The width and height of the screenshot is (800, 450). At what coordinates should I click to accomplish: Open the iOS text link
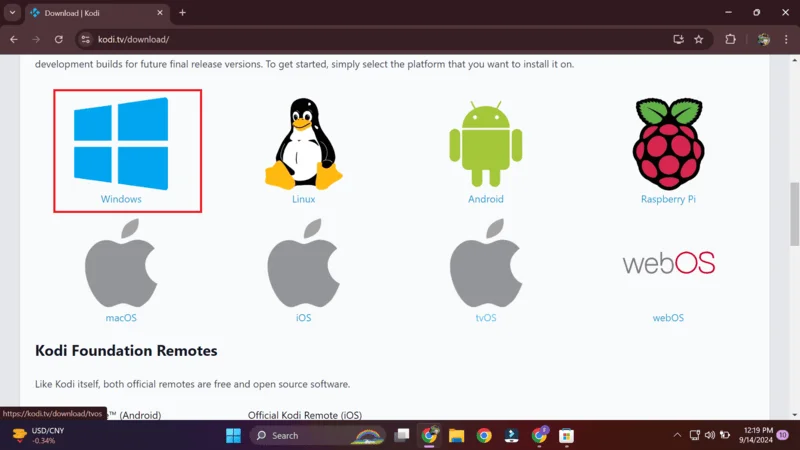304,318
